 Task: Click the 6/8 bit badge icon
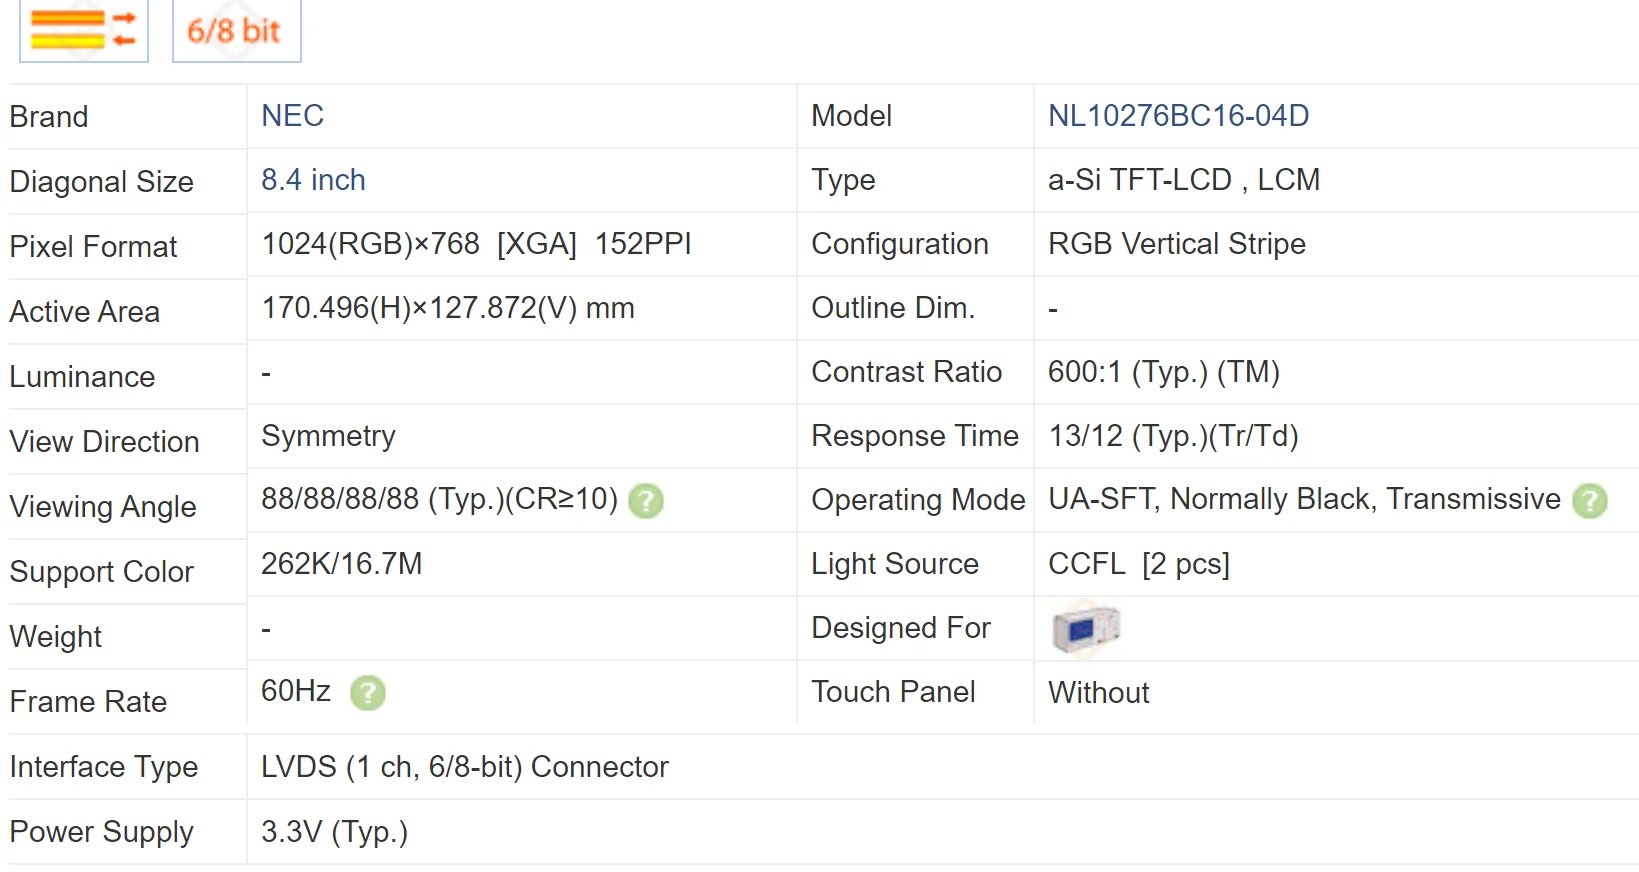click(236, 30)
